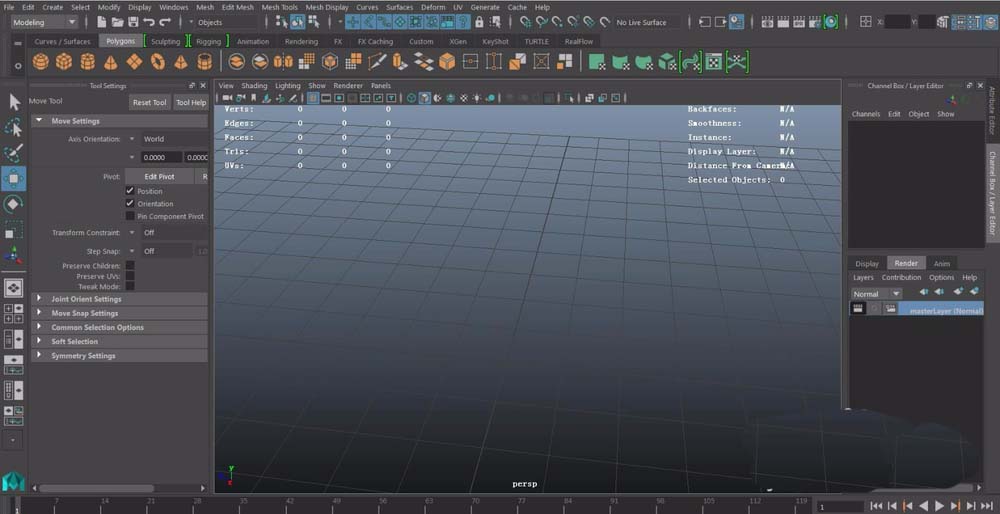Toggle the Preserve Children checkbox
Screen dimensions: 1000x514
[x=130, y=266]
